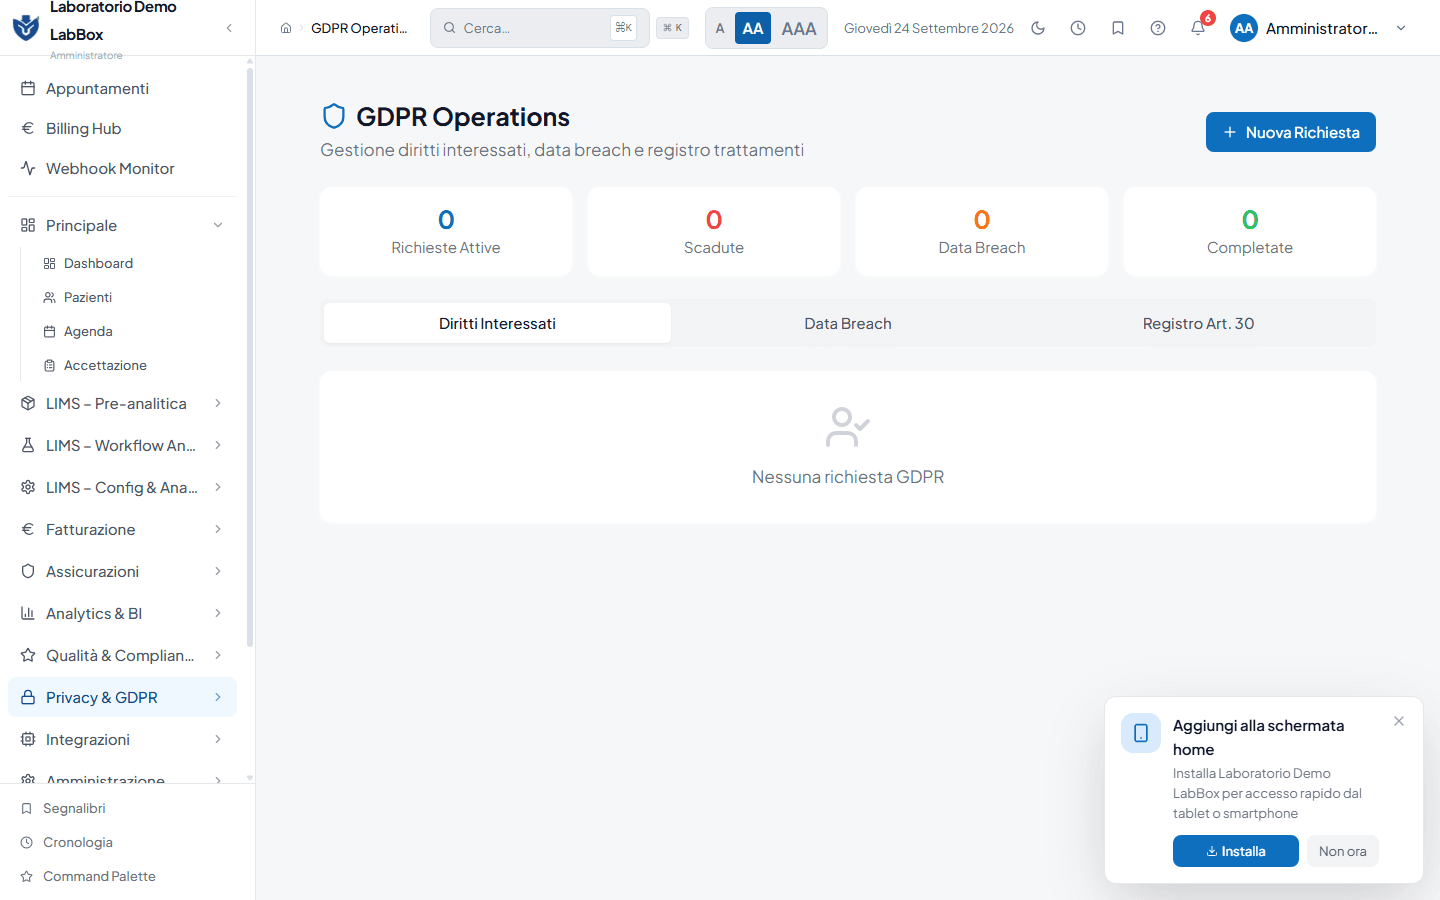
Task: Dismiss the install prompt with Non ora
Action: 1342,851
